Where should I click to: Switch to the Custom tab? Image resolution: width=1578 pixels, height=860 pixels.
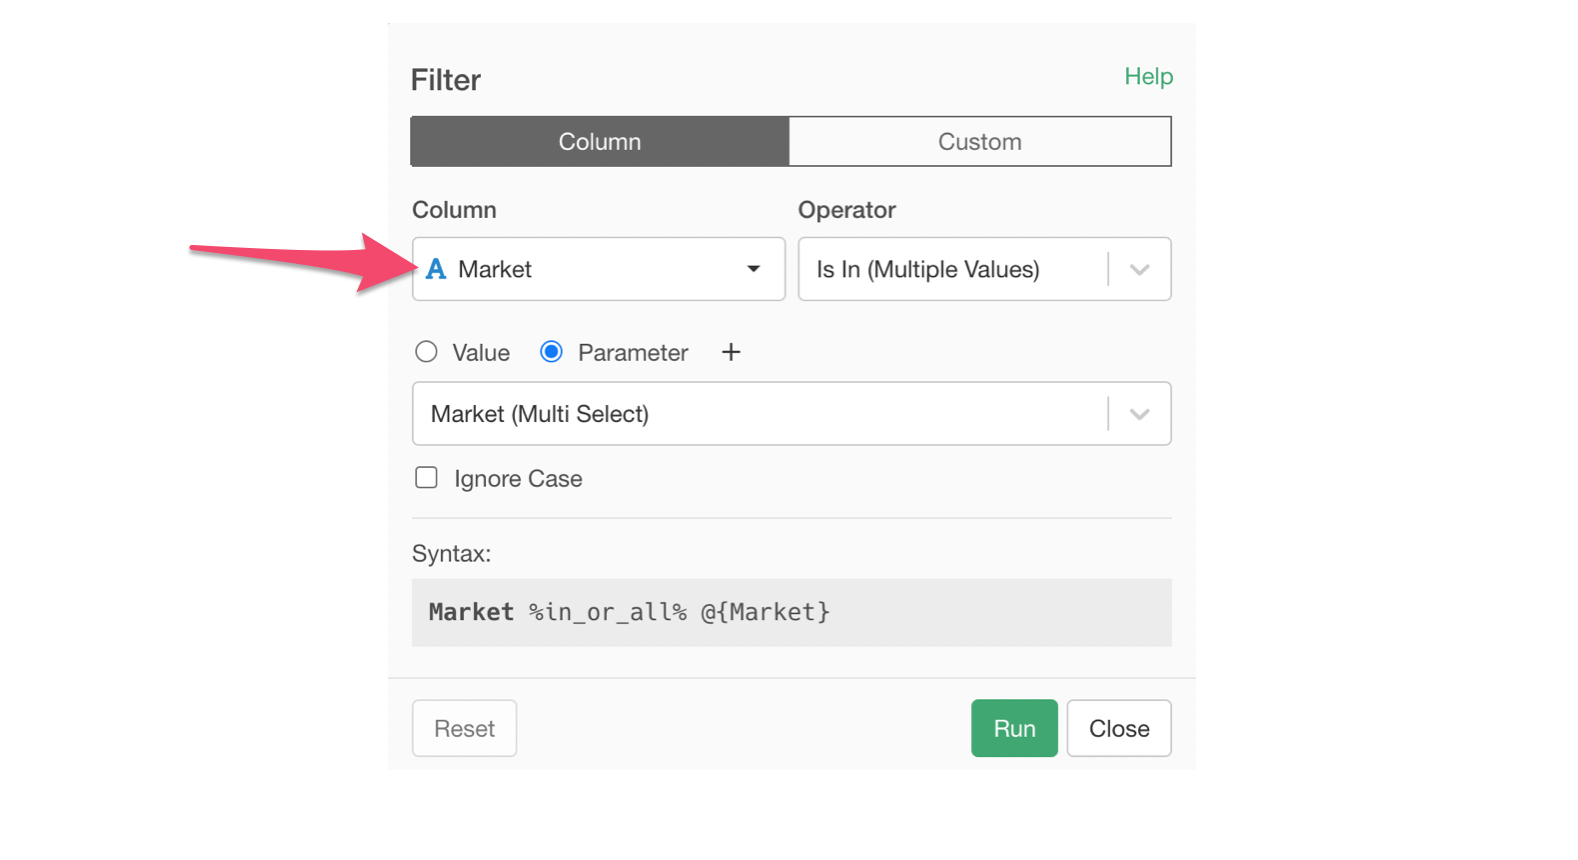point(980,142)
